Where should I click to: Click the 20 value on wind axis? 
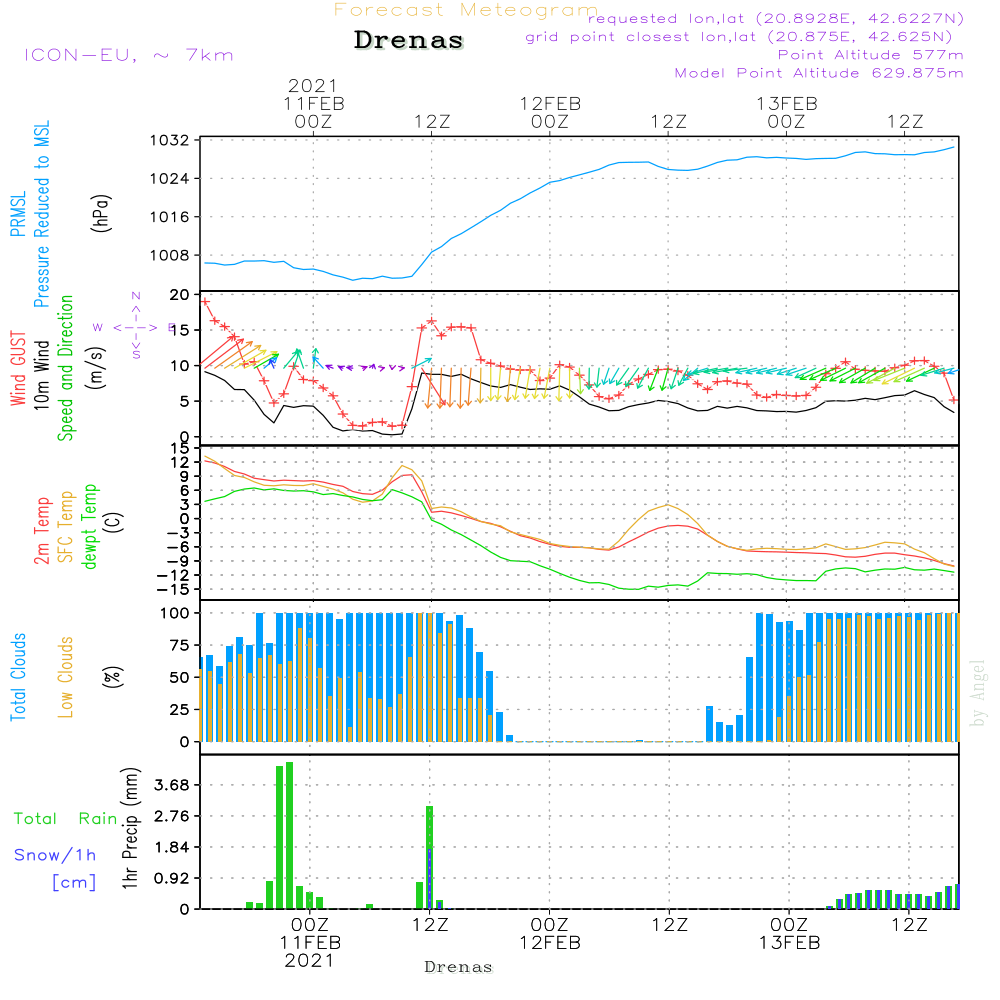(180, 295)
